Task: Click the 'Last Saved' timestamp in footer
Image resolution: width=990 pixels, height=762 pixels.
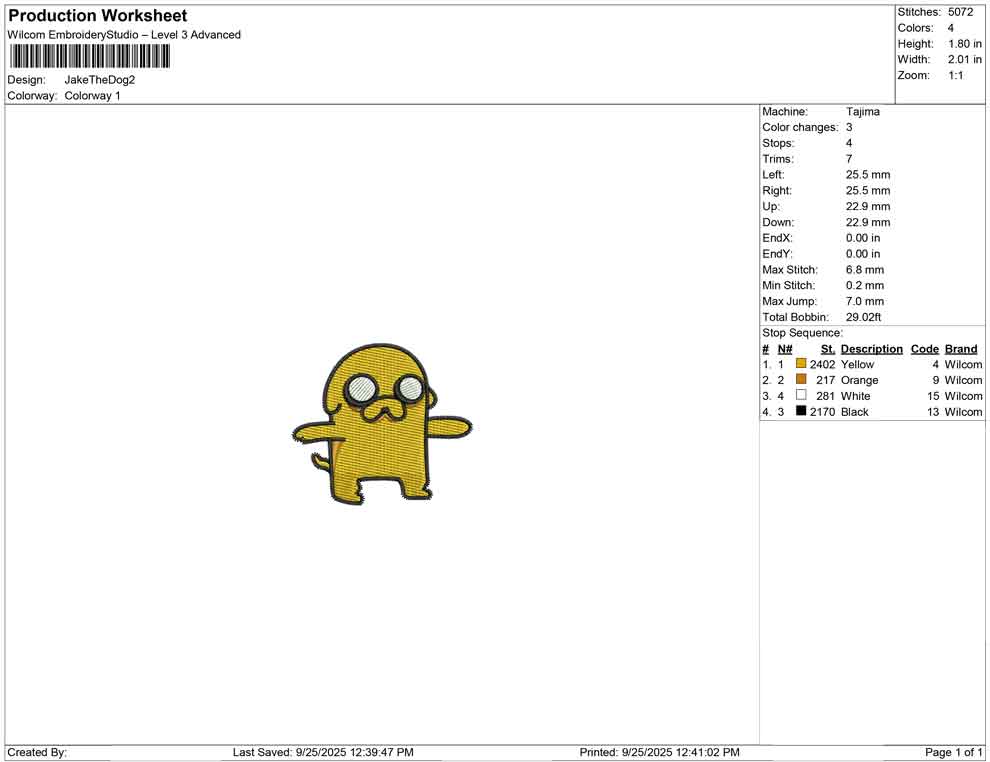Action: pyautogui.click(x=323, y=752)
